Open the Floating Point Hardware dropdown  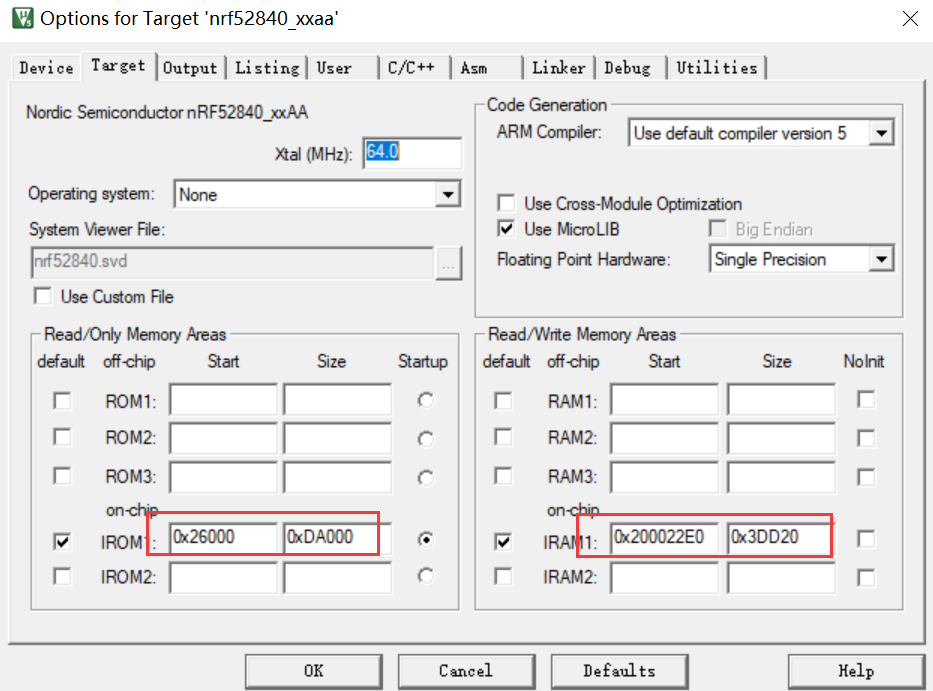tap(882, 258)
